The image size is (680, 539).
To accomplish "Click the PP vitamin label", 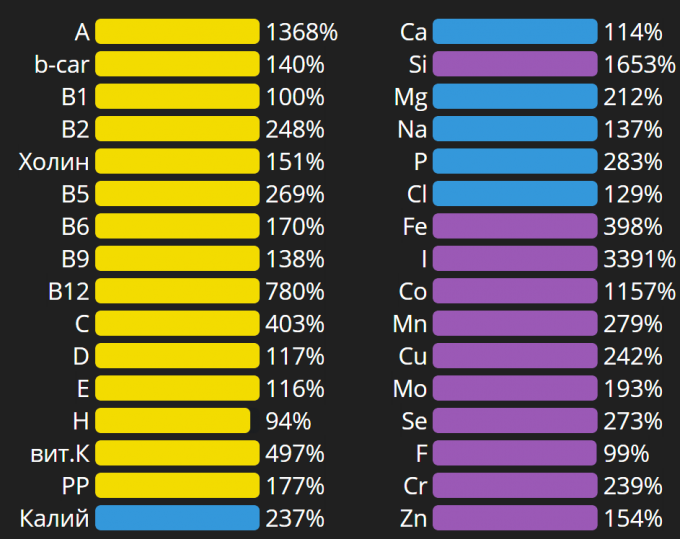I will 75,486.
